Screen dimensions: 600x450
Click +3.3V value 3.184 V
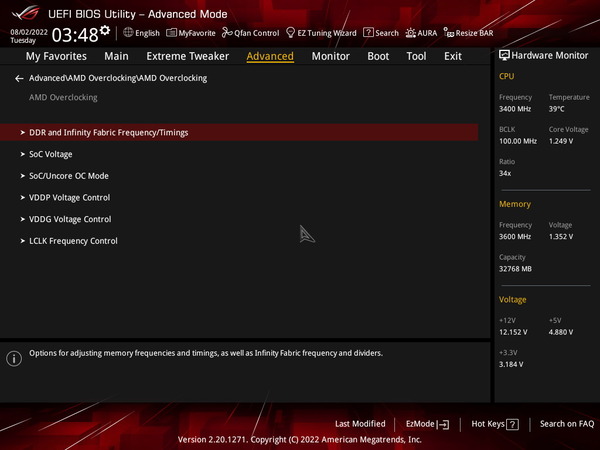[x=511, y=364]
